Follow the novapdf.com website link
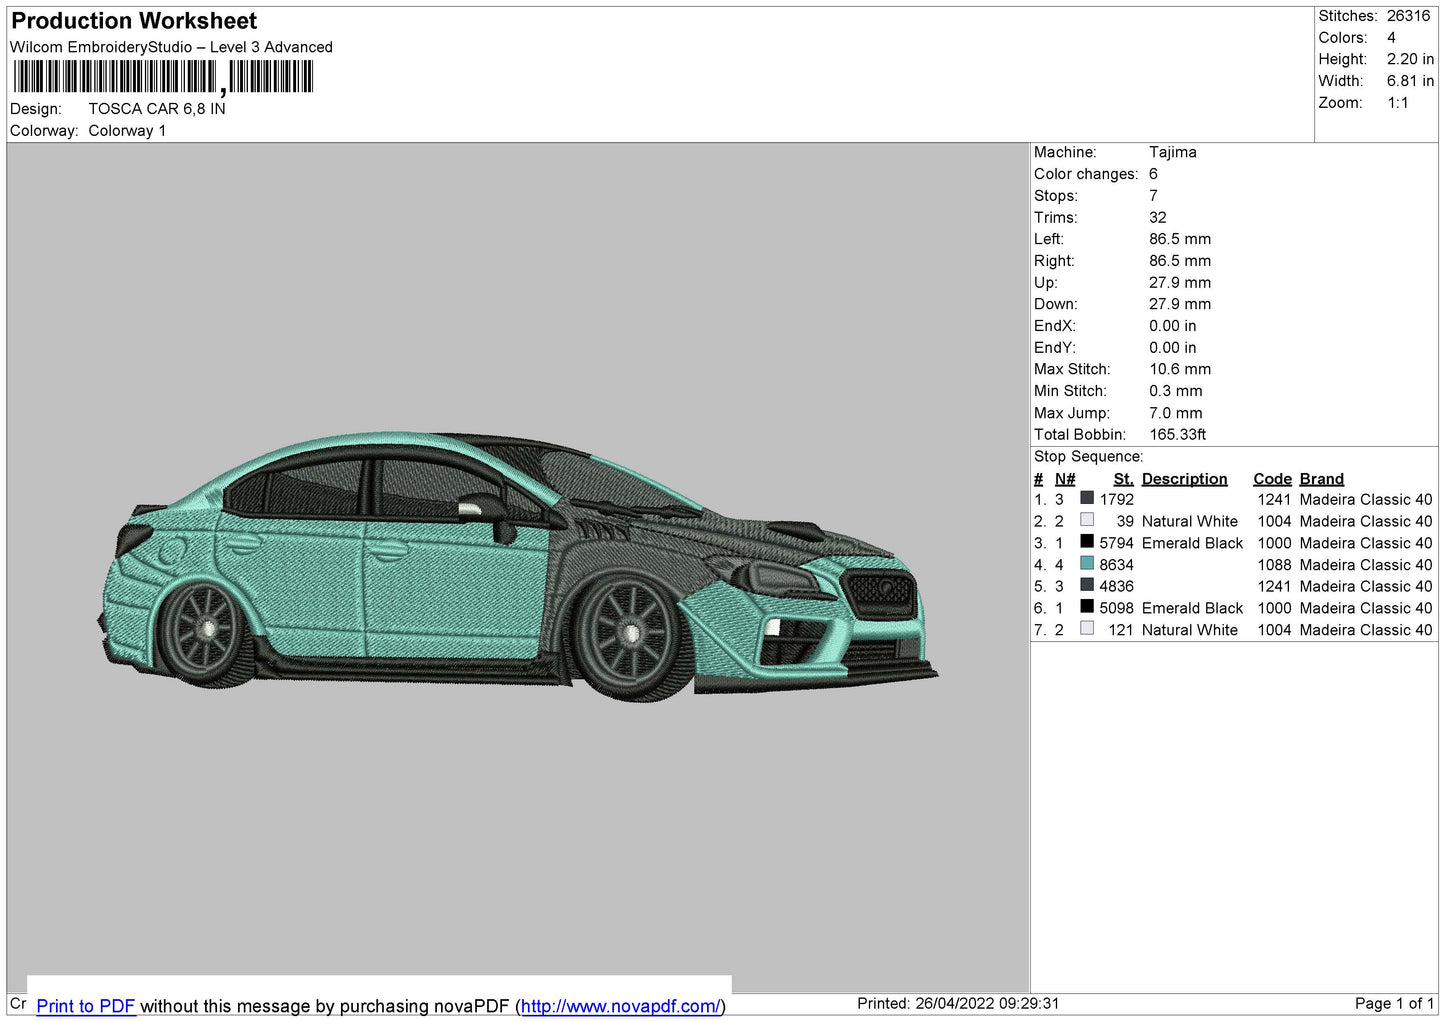The width and height of the screenshot is (1445, 1021). click(620, 1006)
